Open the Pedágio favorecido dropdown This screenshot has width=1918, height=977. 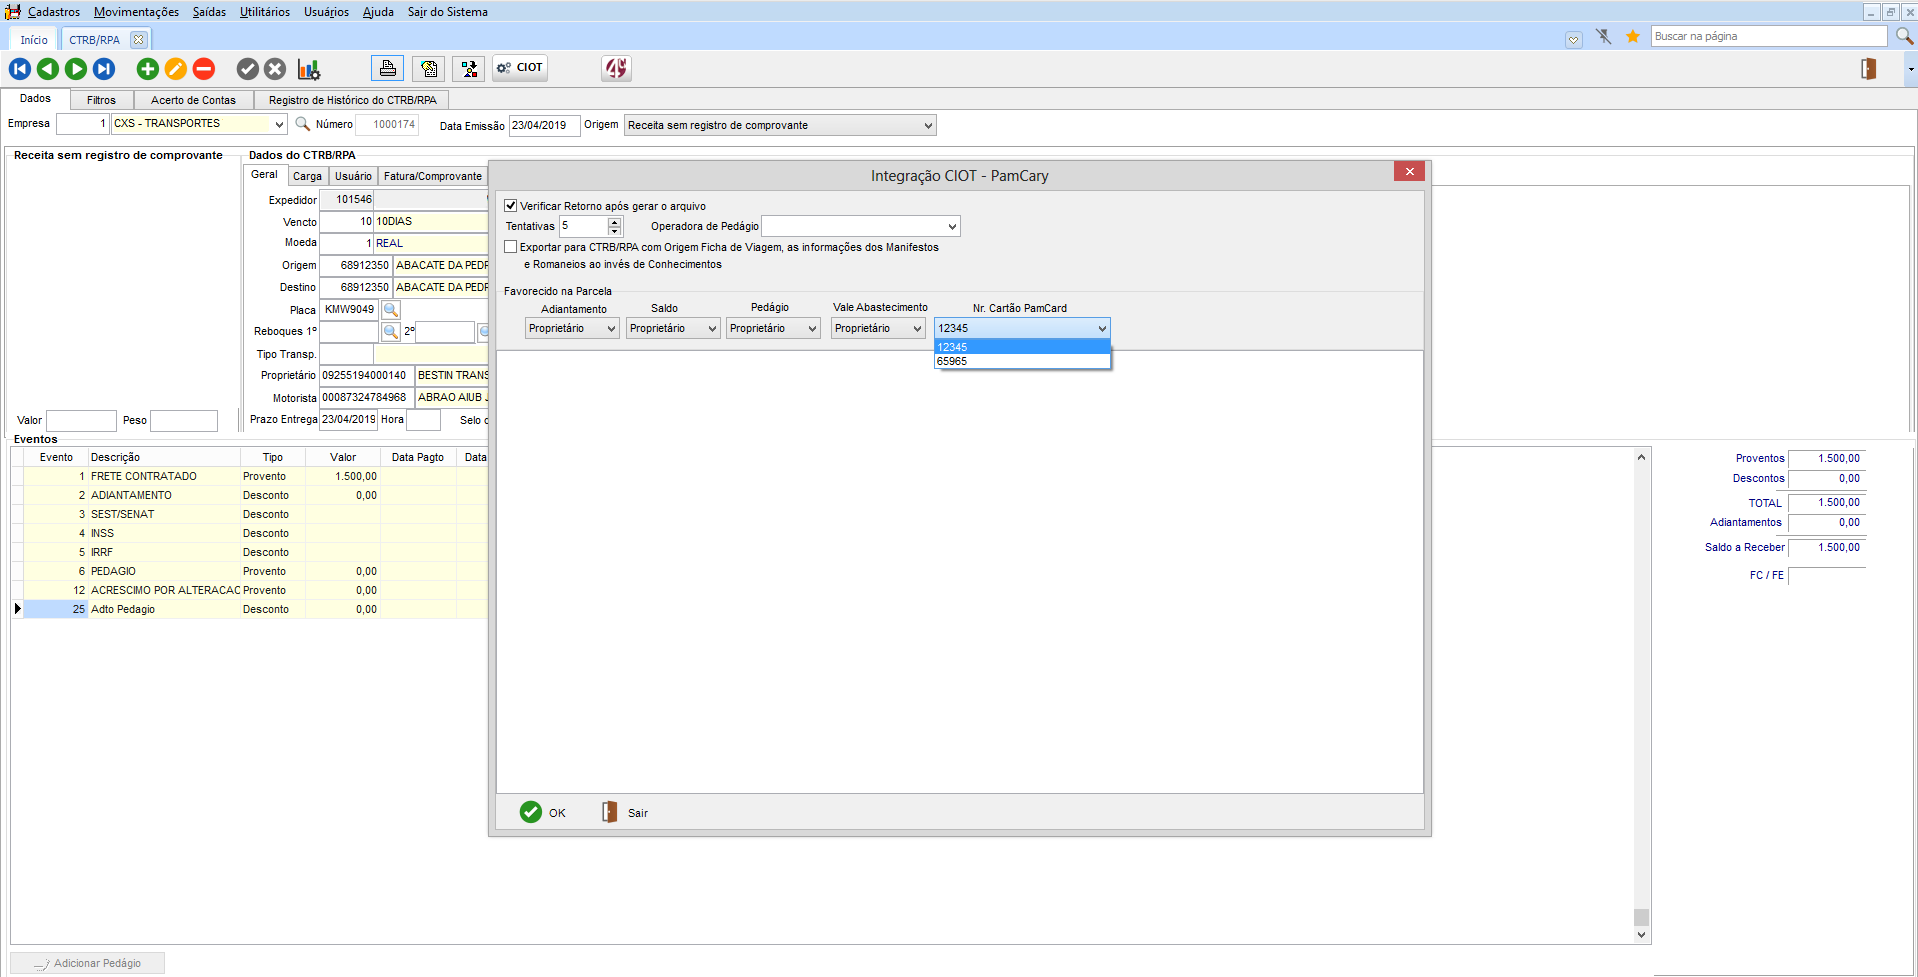point(812,329)
